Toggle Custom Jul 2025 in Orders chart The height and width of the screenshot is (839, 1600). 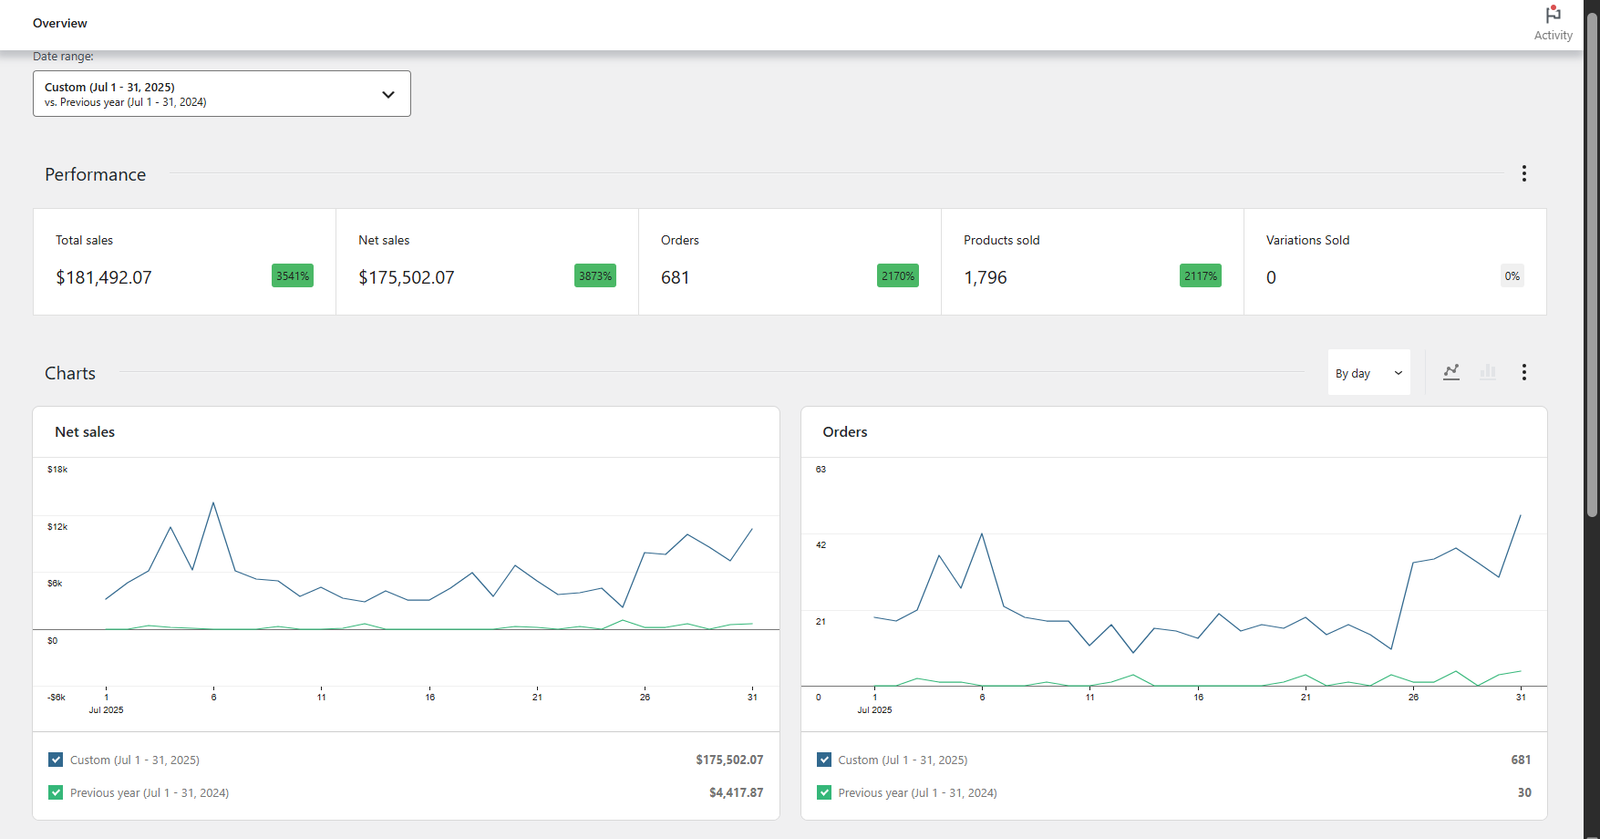pyautogui.click(x=824, y=760)
